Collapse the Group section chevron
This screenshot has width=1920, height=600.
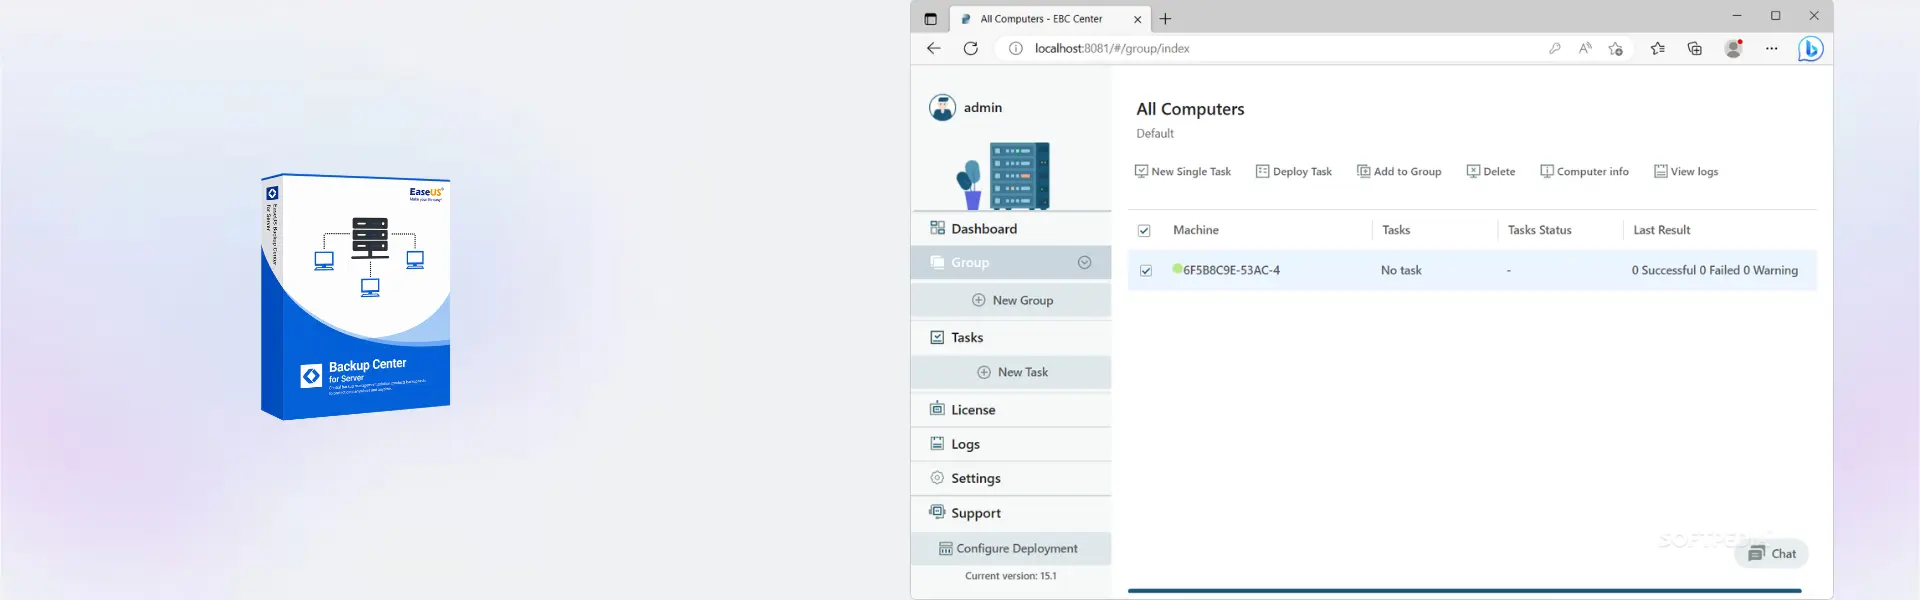click(1084, 262)
